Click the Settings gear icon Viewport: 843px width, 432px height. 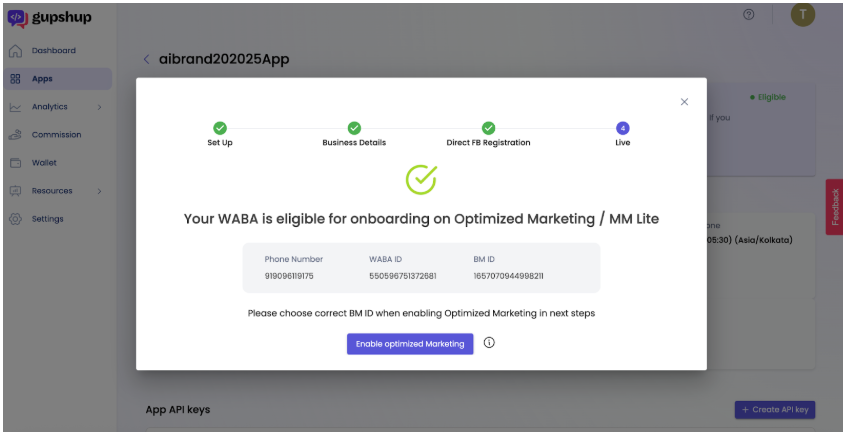16,219
